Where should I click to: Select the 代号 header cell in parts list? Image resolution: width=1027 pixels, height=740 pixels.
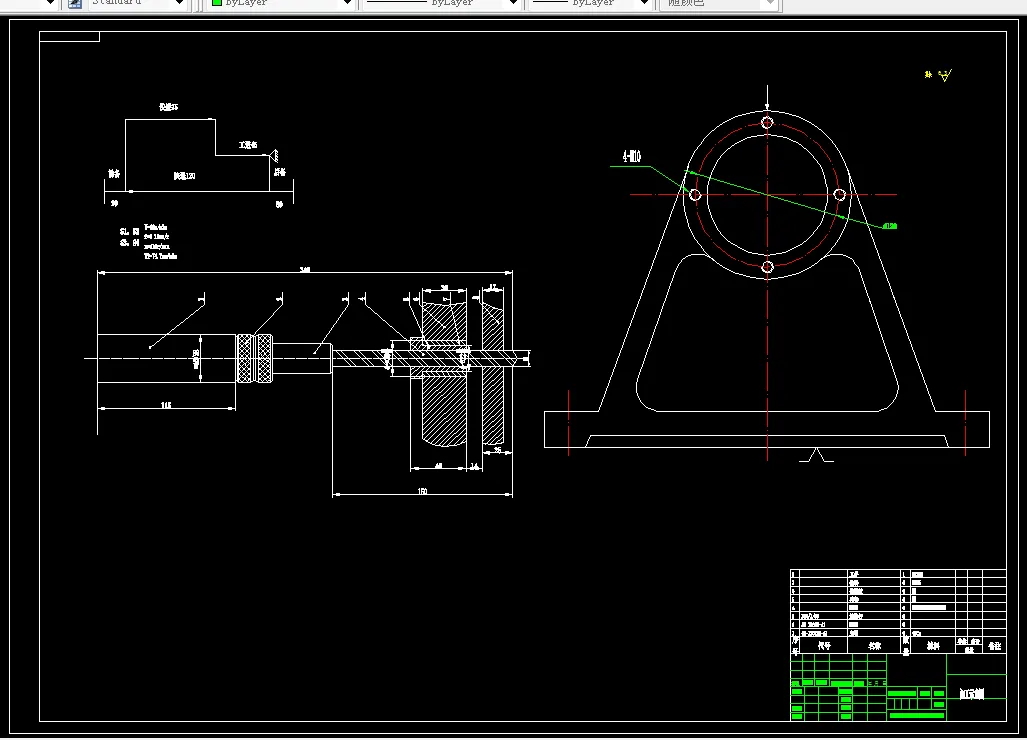[824, 645]
